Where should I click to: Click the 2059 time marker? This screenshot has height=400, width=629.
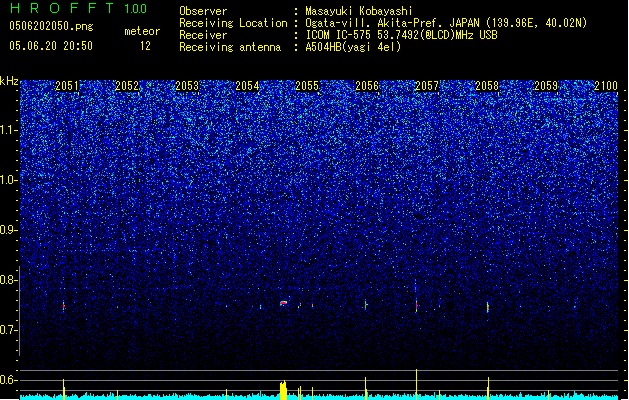[546, 86]
